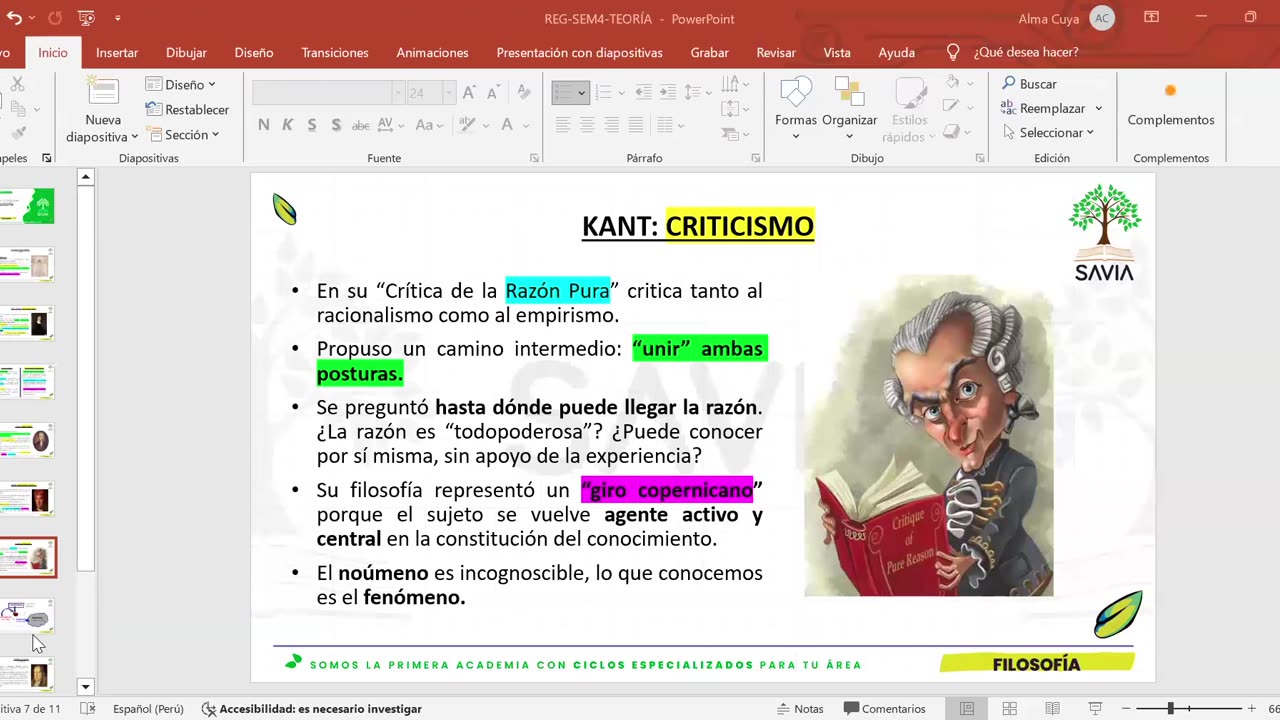The image size is (1280, 720).
Task: Increase font size with the larger A icon
Action: (470, 93)
